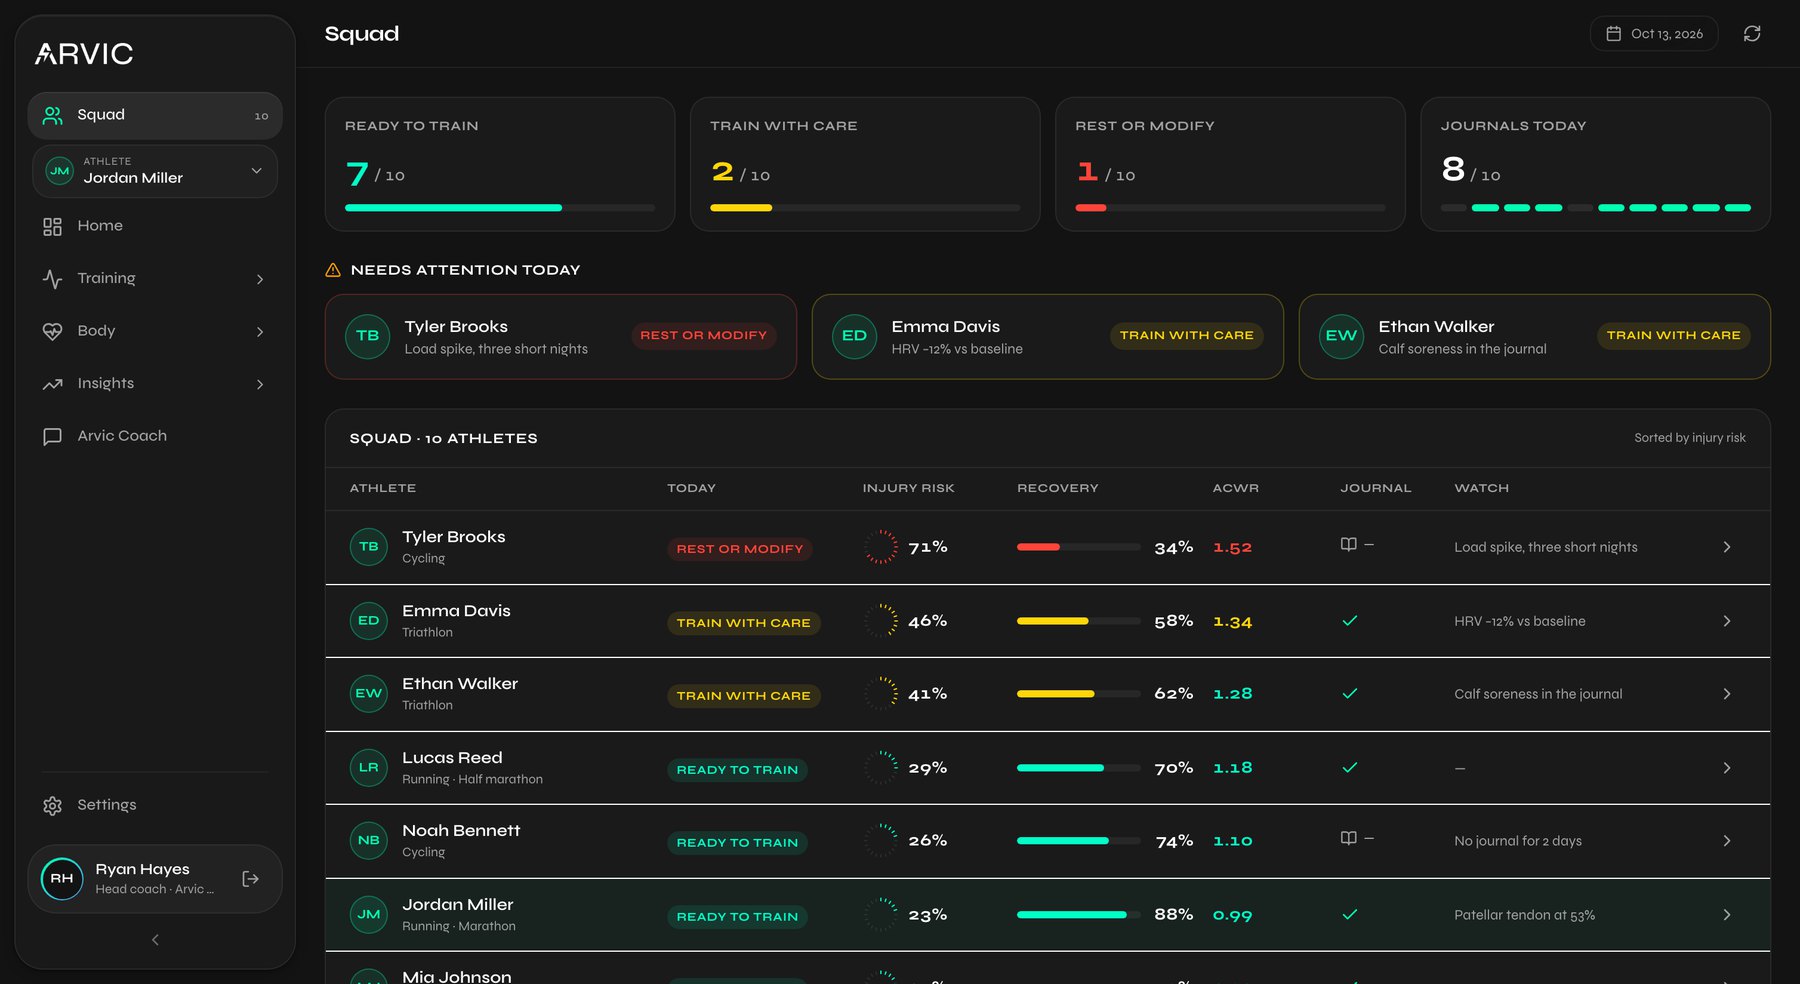Click Tyler Brooks ACWR value 1.52

pos(1232,548)
